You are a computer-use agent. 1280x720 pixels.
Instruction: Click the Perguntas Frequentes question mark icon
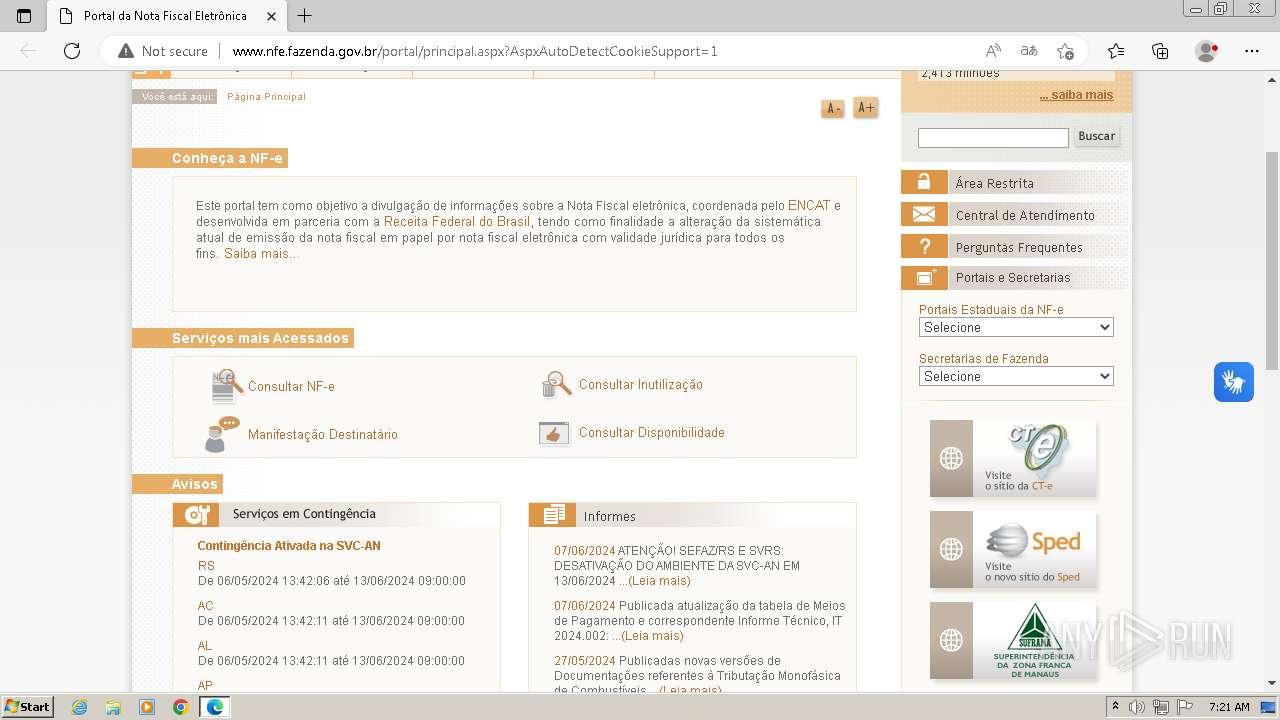[x=924, y=246]
